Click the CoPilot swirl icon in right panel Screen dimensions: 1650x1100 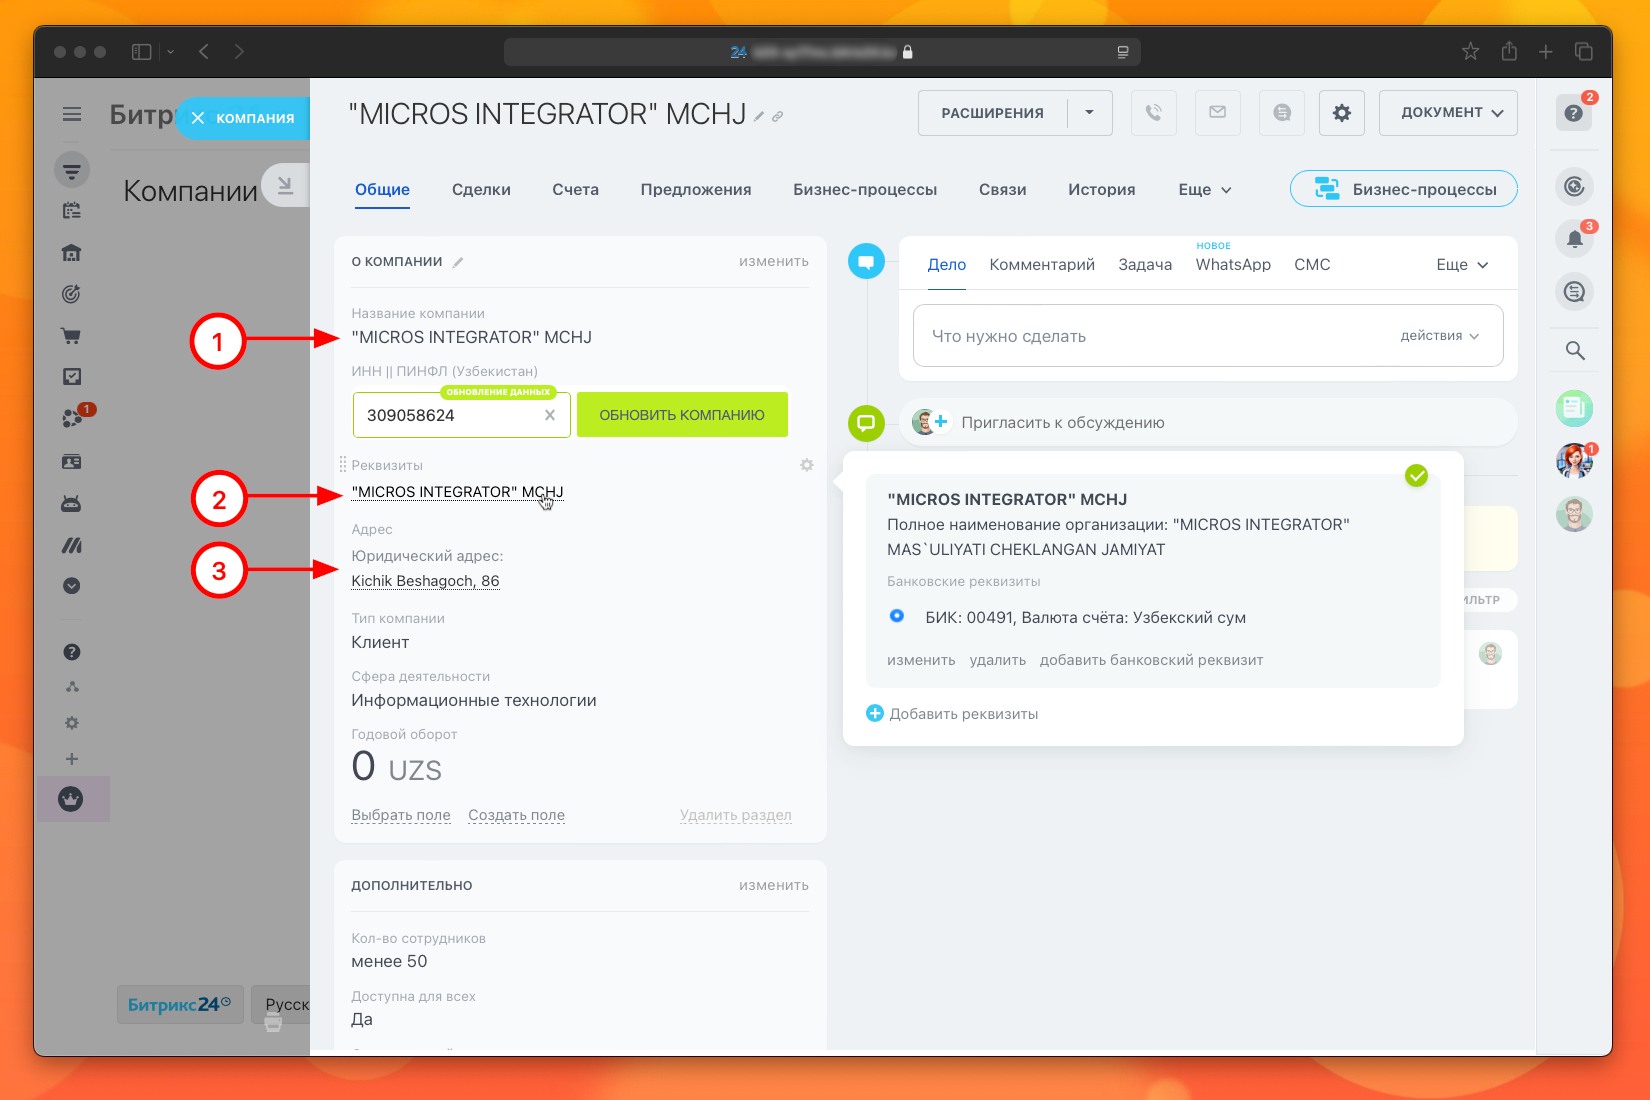click(x=1575, y=186)
